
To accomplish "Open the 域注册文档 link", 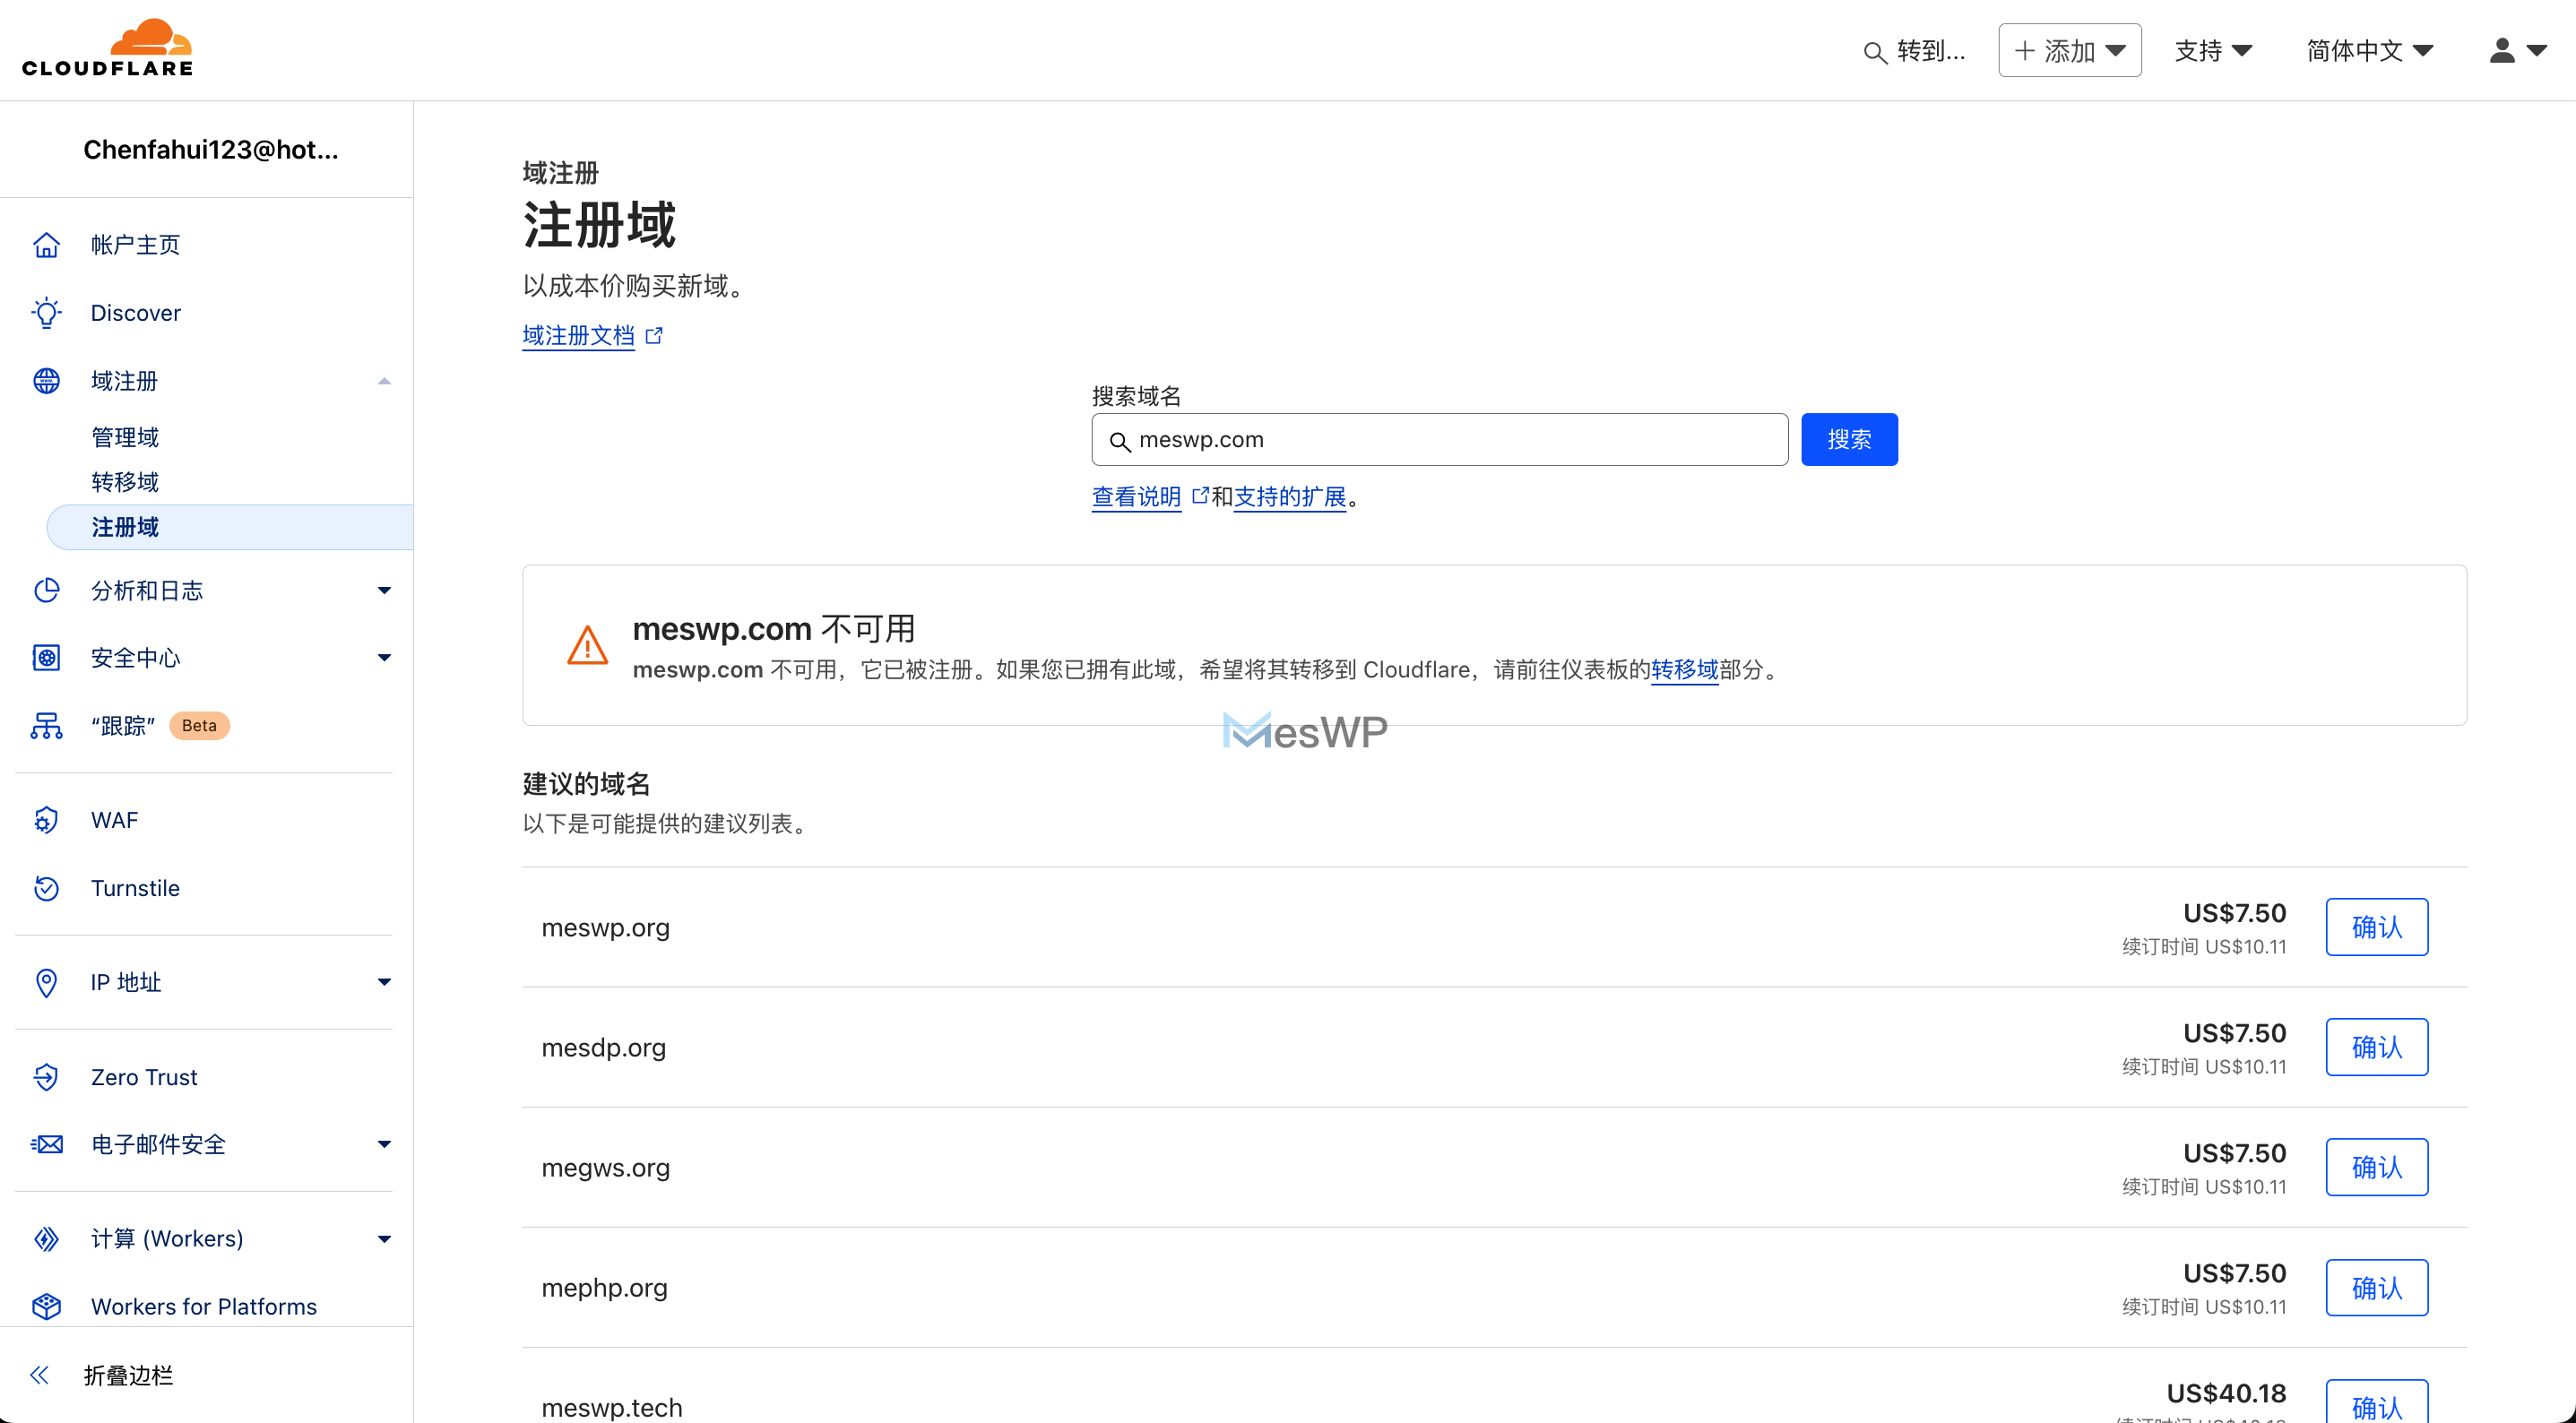I will point(578,335).
